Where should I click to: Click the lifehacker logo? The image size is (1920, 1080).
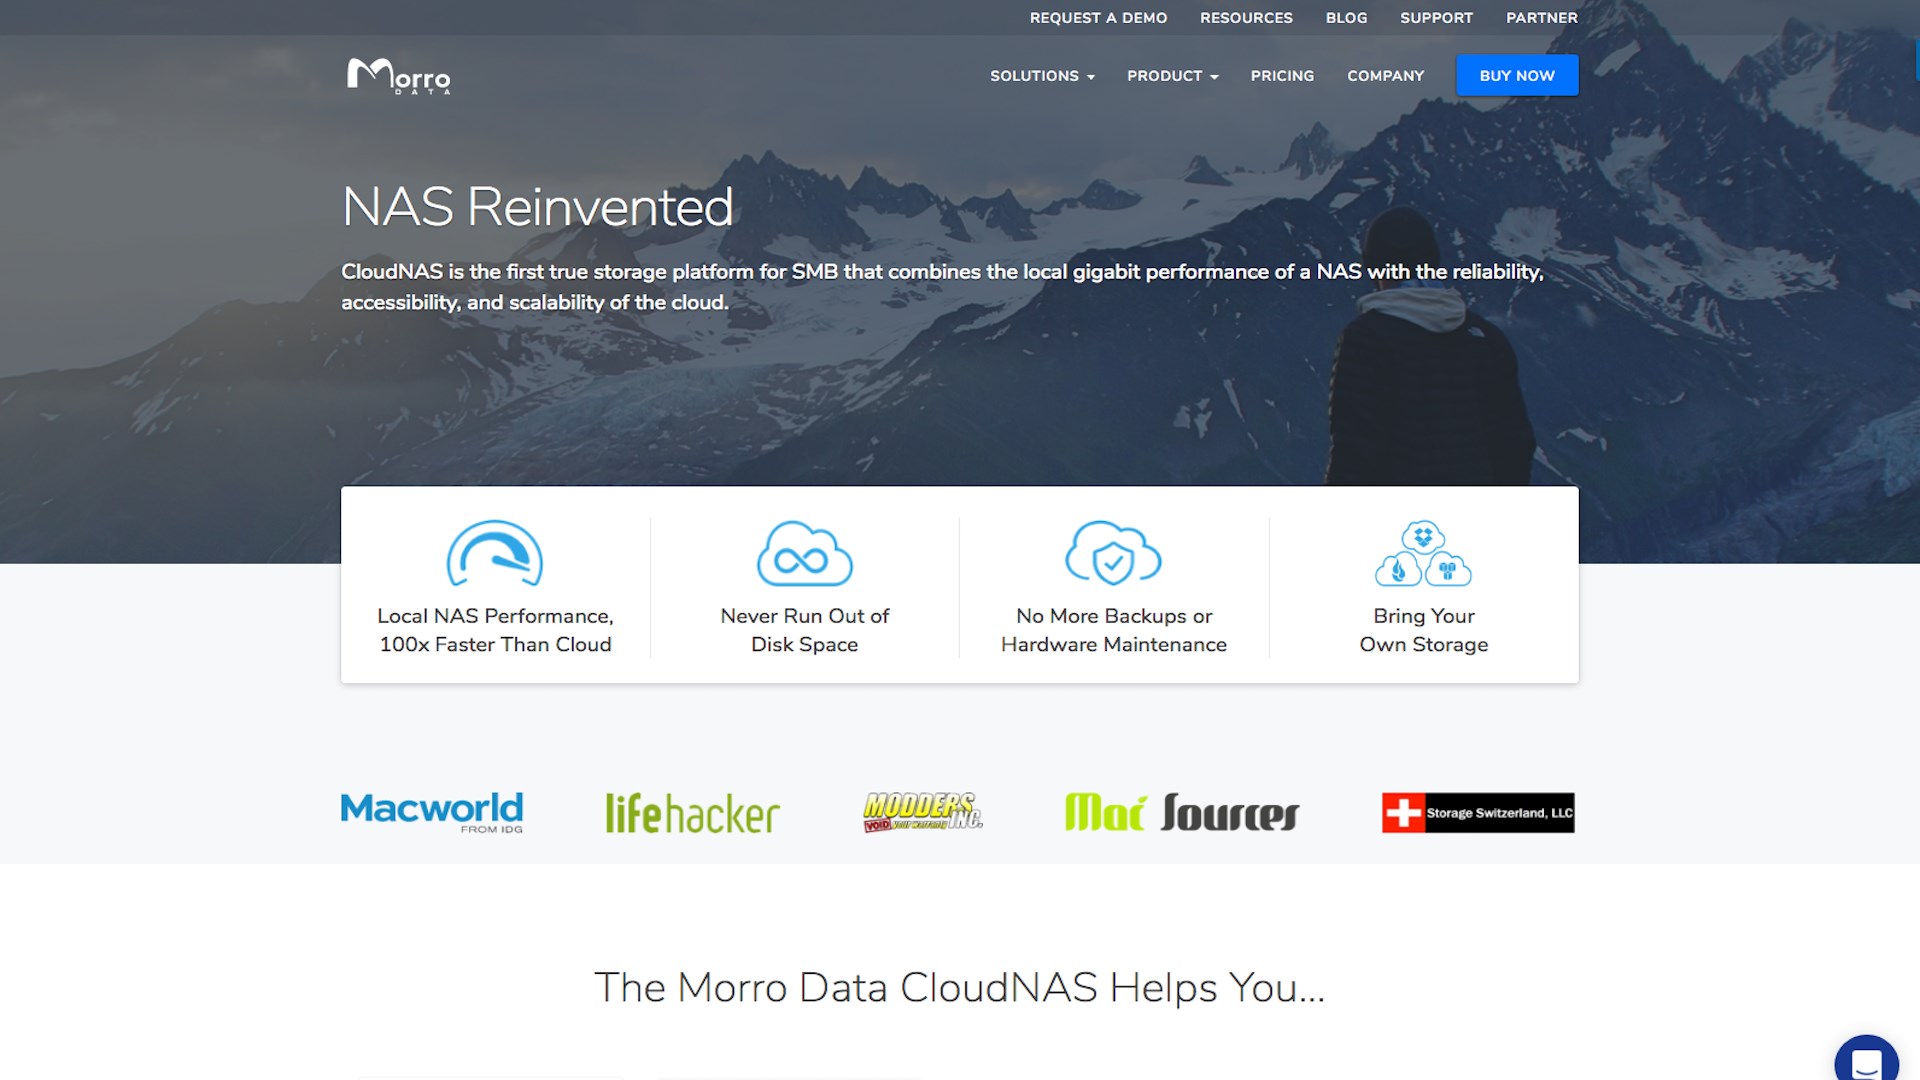[x=692, y=813]
